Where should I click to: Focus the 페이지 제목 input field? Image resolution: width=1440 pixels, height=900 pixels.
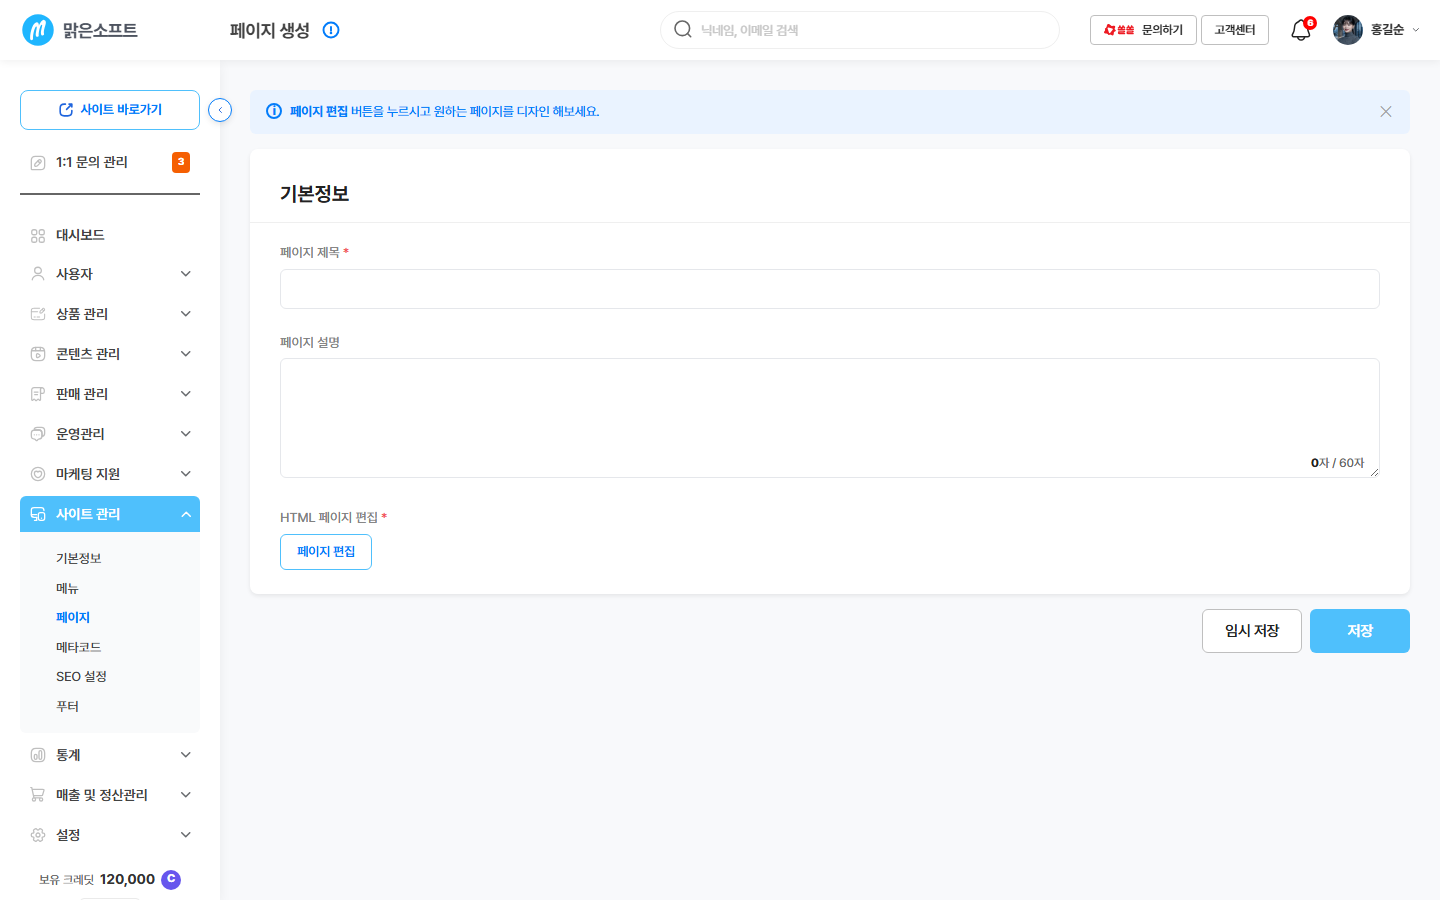830,289
